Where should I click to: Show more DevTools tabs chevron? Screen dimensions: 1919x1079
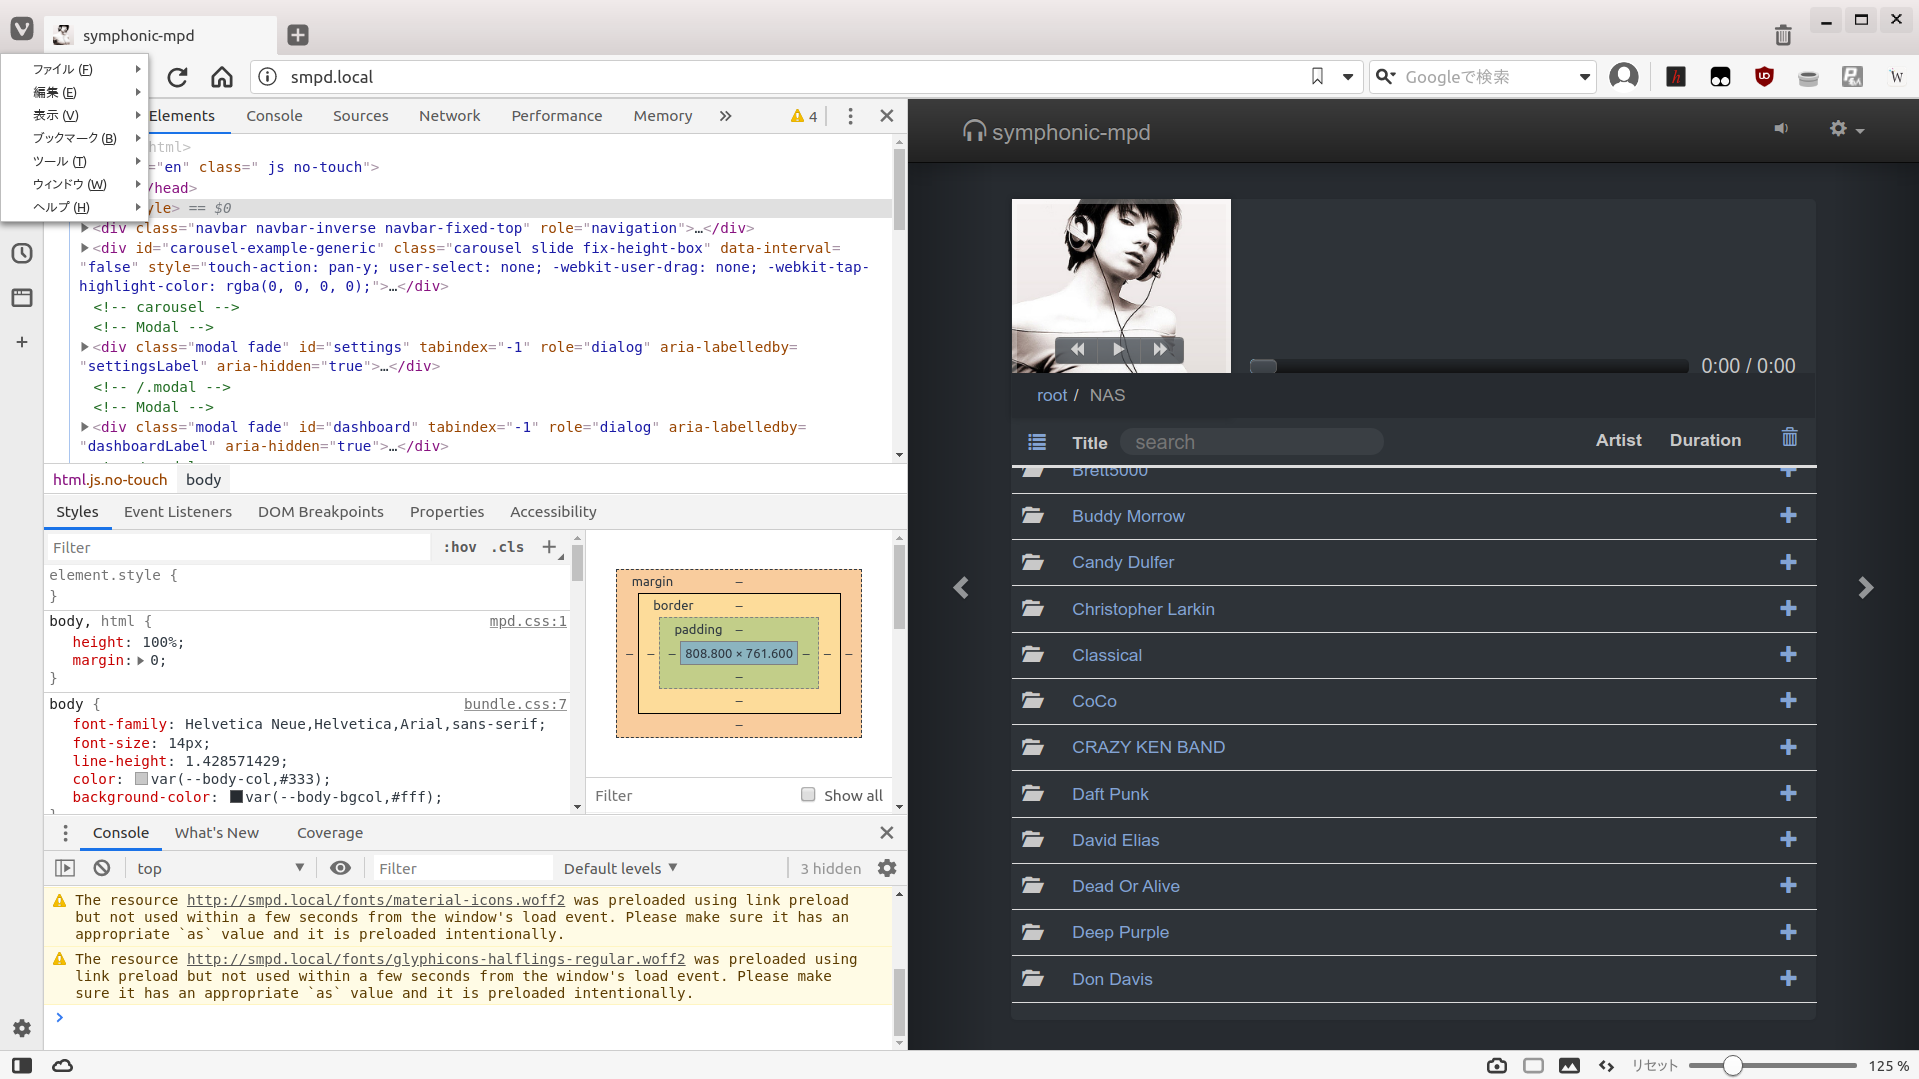[725, 116]
